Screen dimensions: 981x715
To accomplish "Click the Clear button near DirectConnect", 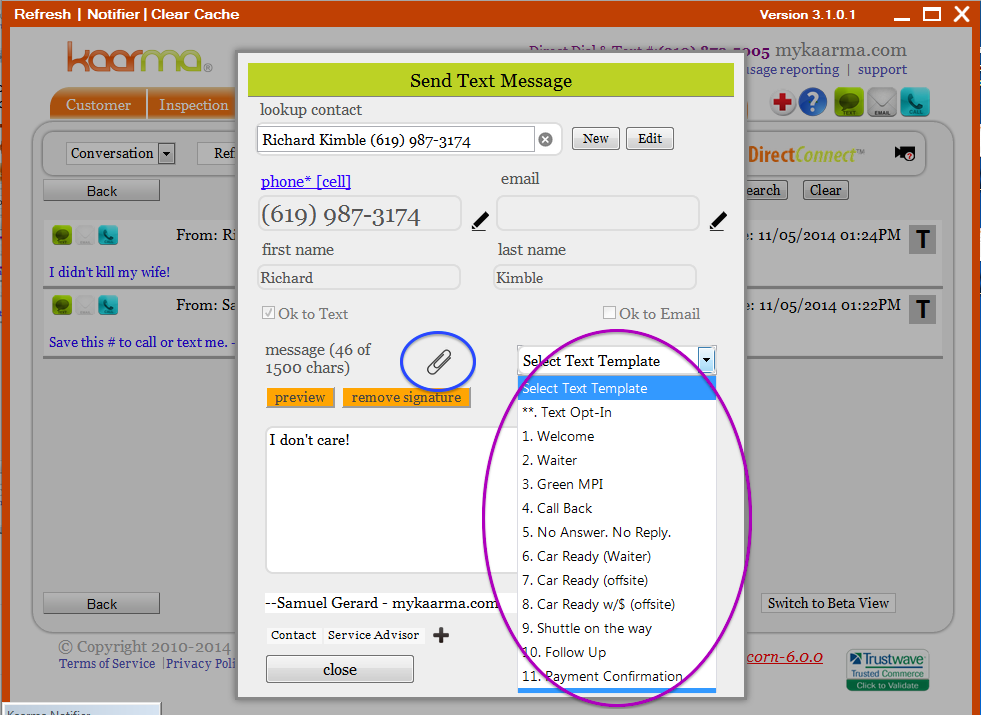I will click(825, 190).
